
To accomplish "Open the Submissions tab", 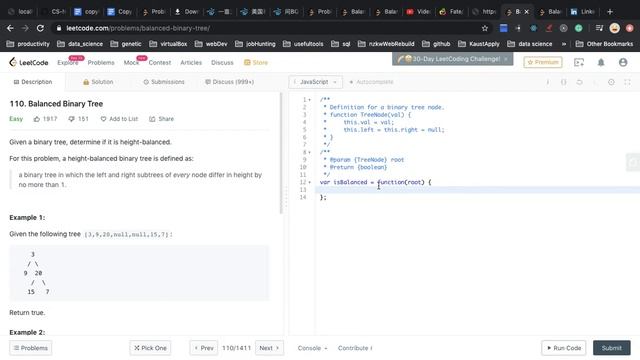I will coord(164,82).
